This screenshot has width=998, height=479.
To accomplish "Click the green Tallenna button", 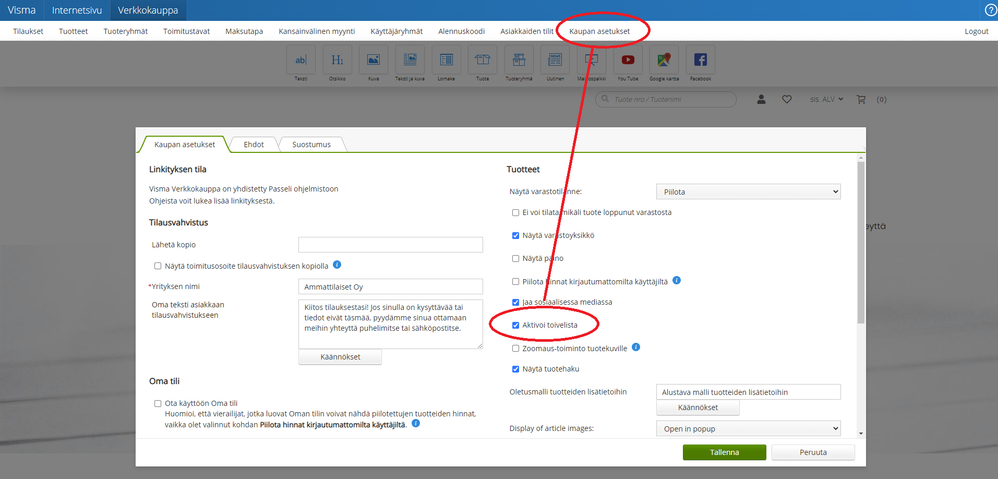I will coord(724,452).
